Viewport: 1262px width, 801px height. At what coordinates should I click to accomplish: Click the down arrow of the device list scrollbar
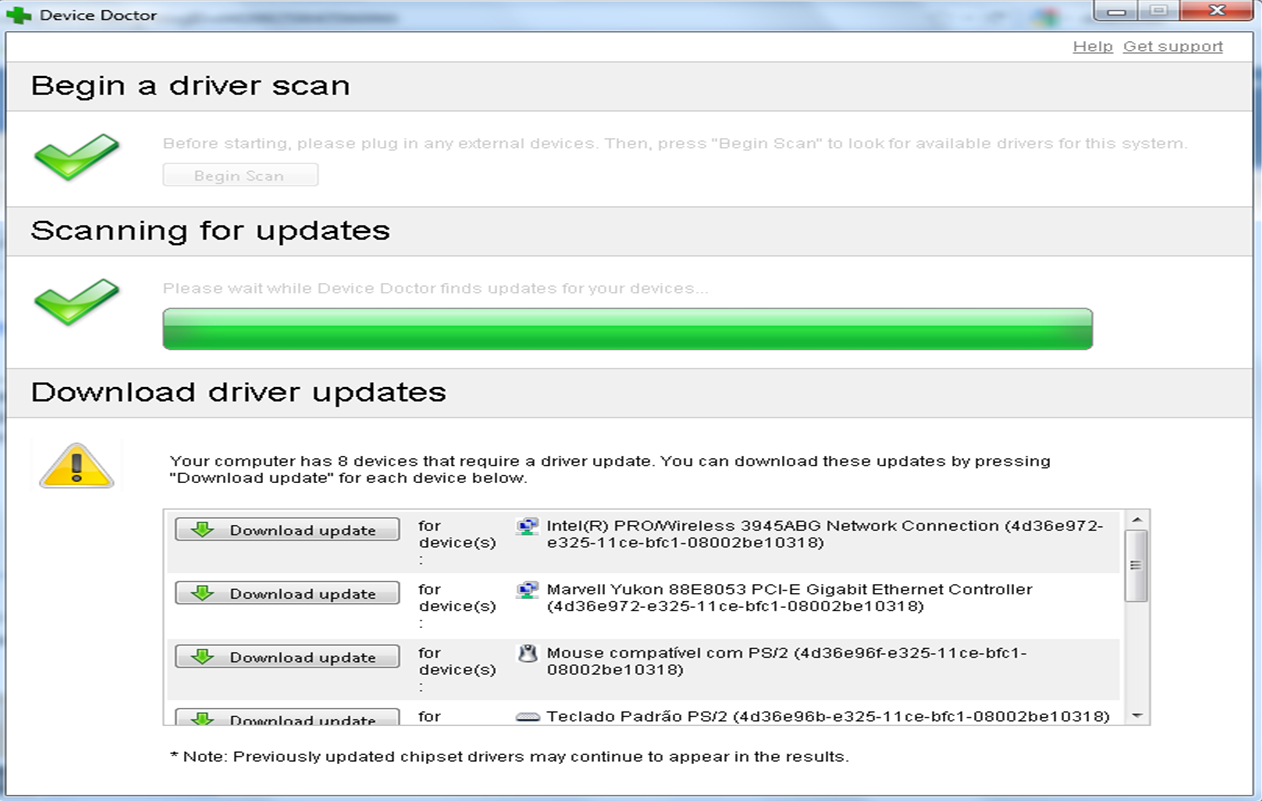(1136, 715)
